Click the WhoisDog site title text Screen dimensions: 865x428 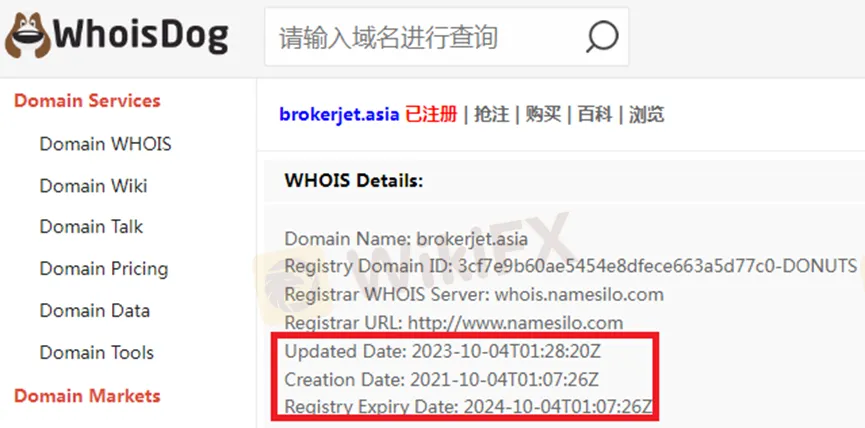pyautogui.click(x=140, y=36)
